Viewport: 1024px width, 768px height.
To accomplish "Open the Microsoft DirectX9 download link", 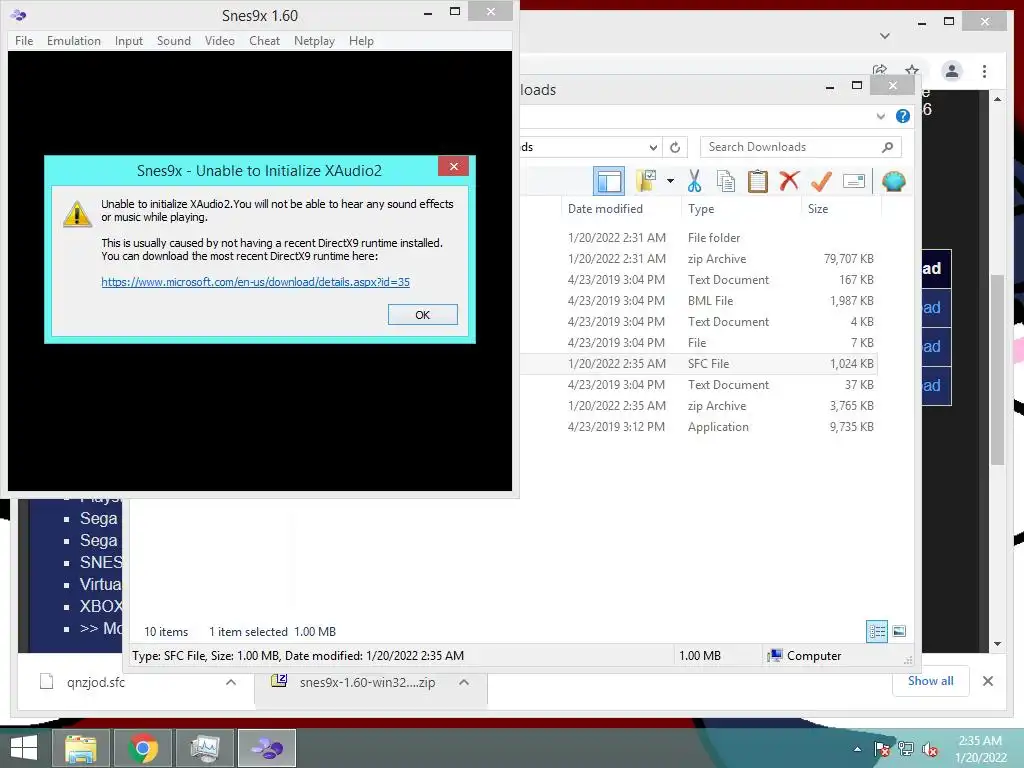I will click(x=255, y=282).
